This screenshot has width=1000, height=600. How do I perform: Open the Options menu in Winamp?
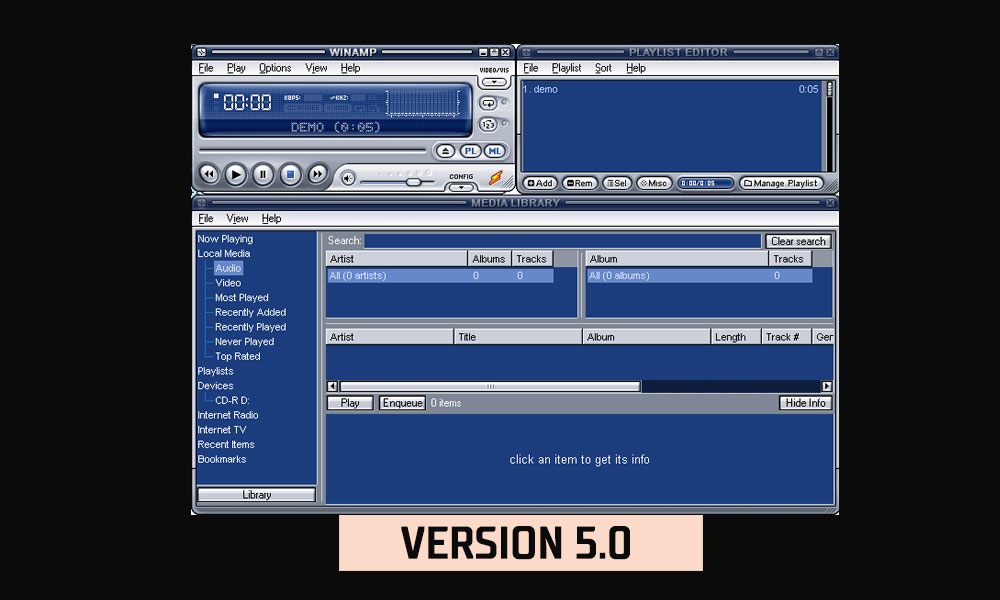(275, 68)
